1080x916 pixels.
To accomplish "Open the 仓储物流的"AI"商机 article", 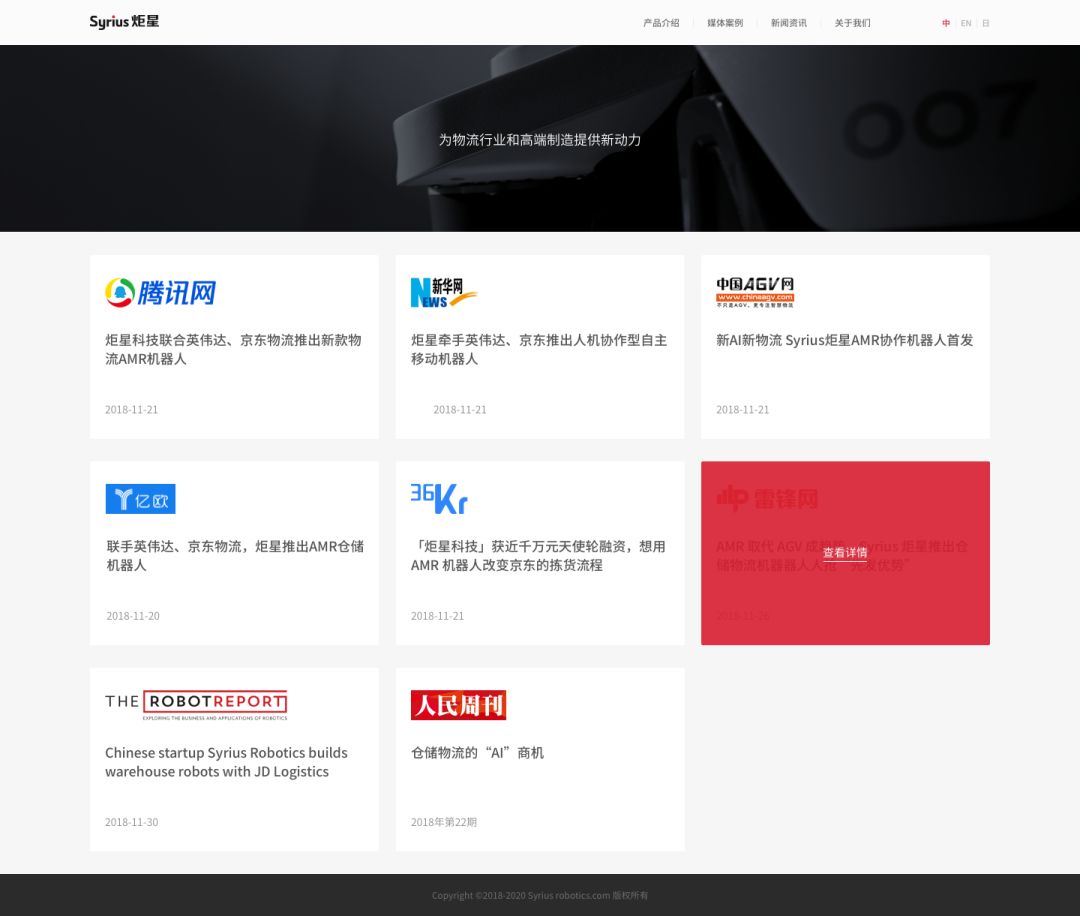I will pos(477,752).
